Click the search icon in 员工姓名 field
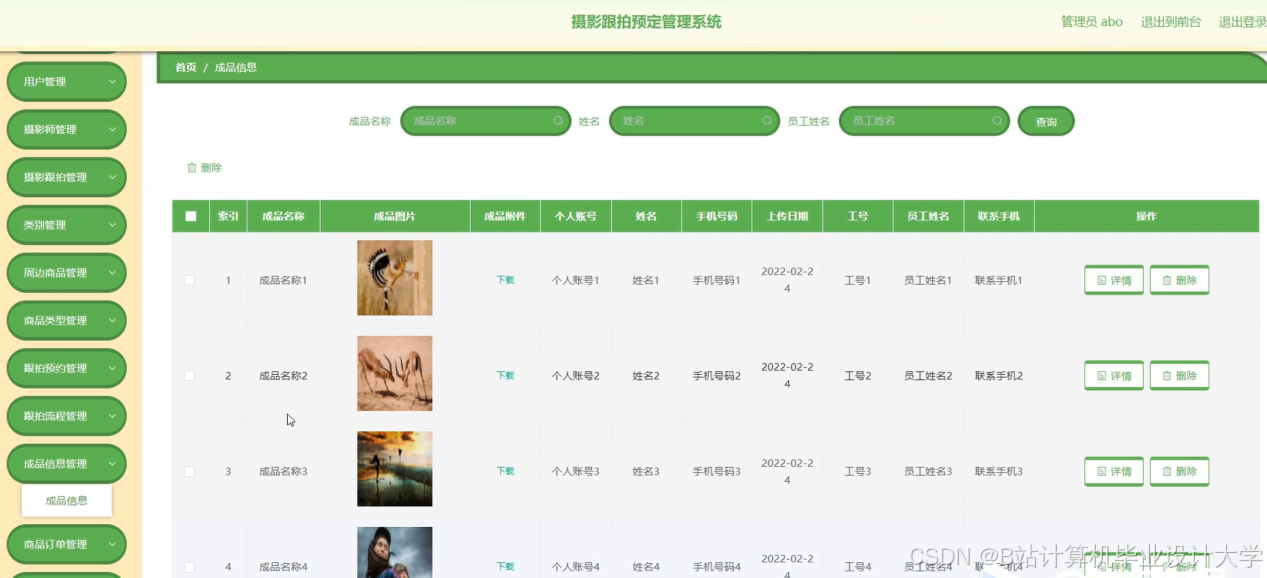 pyautogui.click(x=997, y=121)
